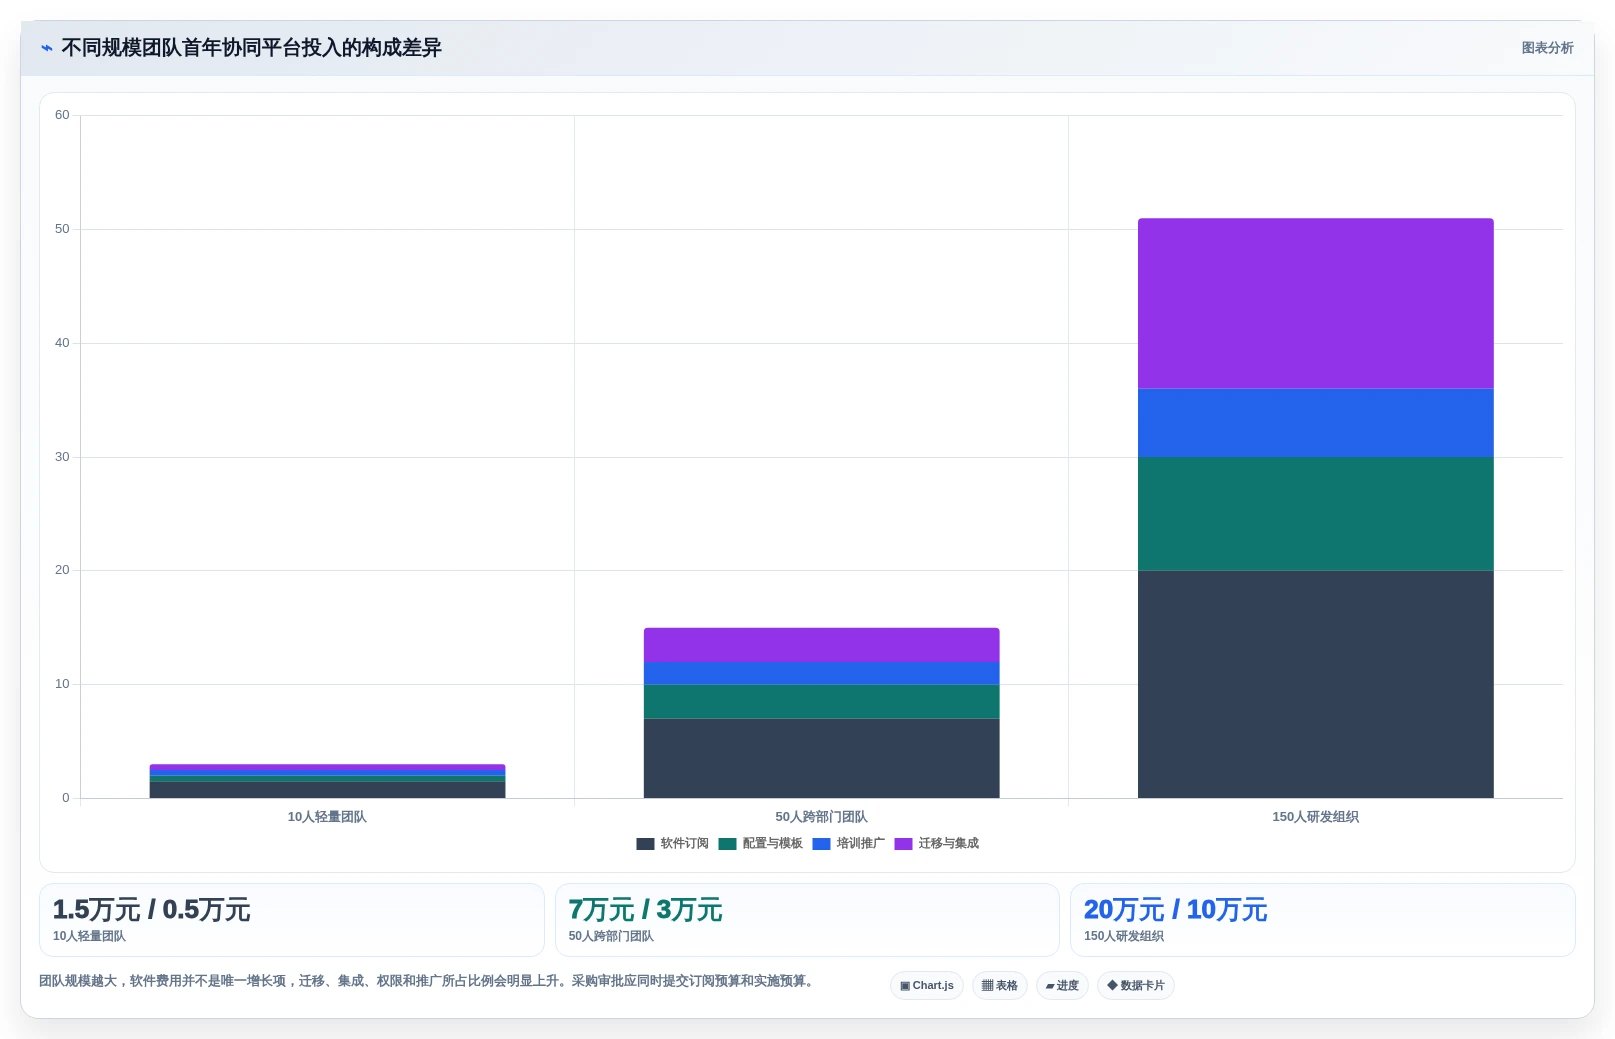Click the green segment of the 150人研发组织 bar

tap(1315, 514)
